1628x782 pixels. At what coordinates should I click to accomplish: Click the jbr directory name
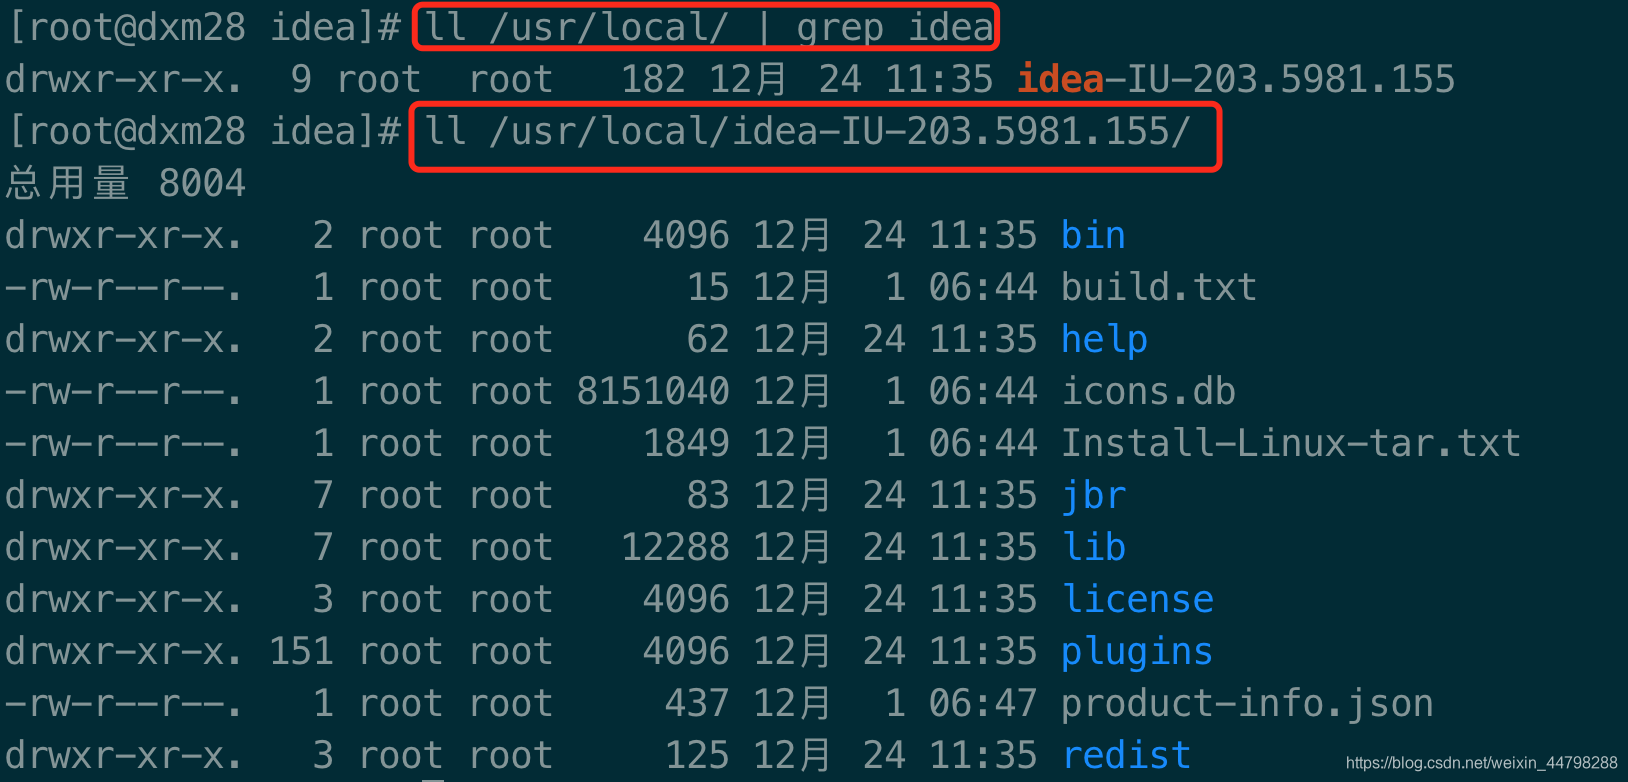click(1093, 497)
